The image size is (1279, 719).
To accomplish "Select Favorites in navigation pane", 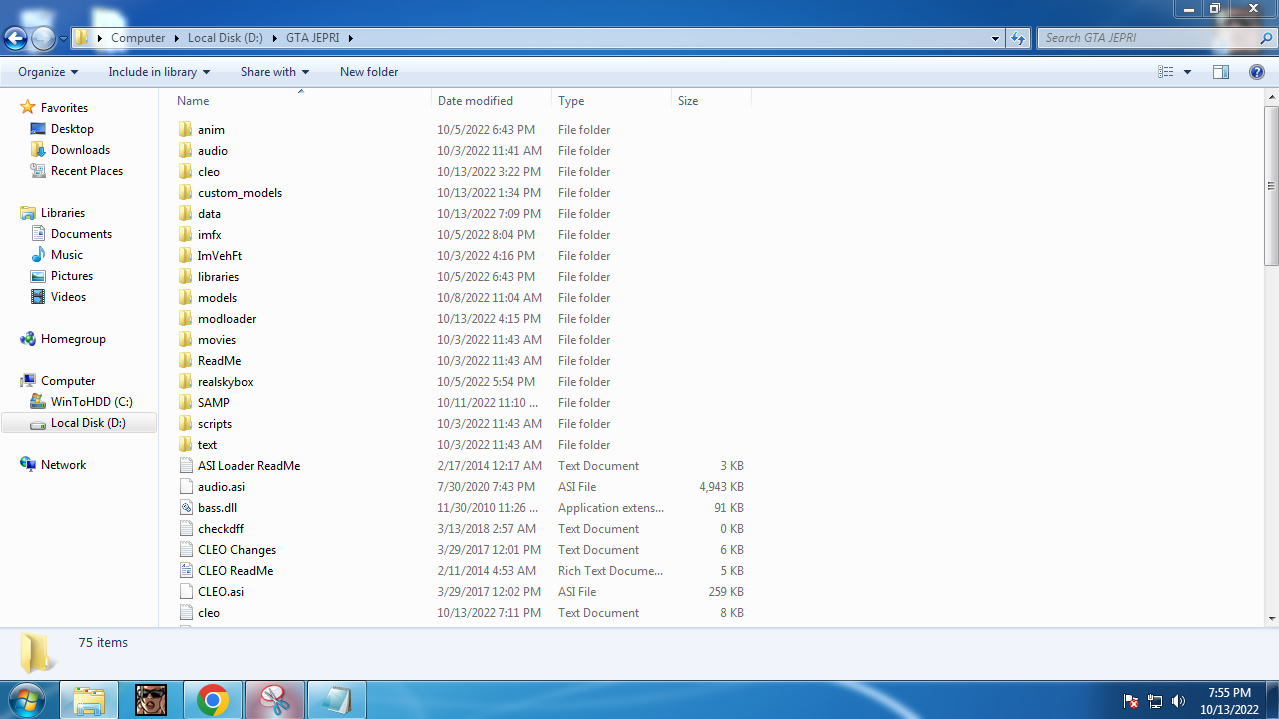I will pyautogui.click(x=64, y=108).
